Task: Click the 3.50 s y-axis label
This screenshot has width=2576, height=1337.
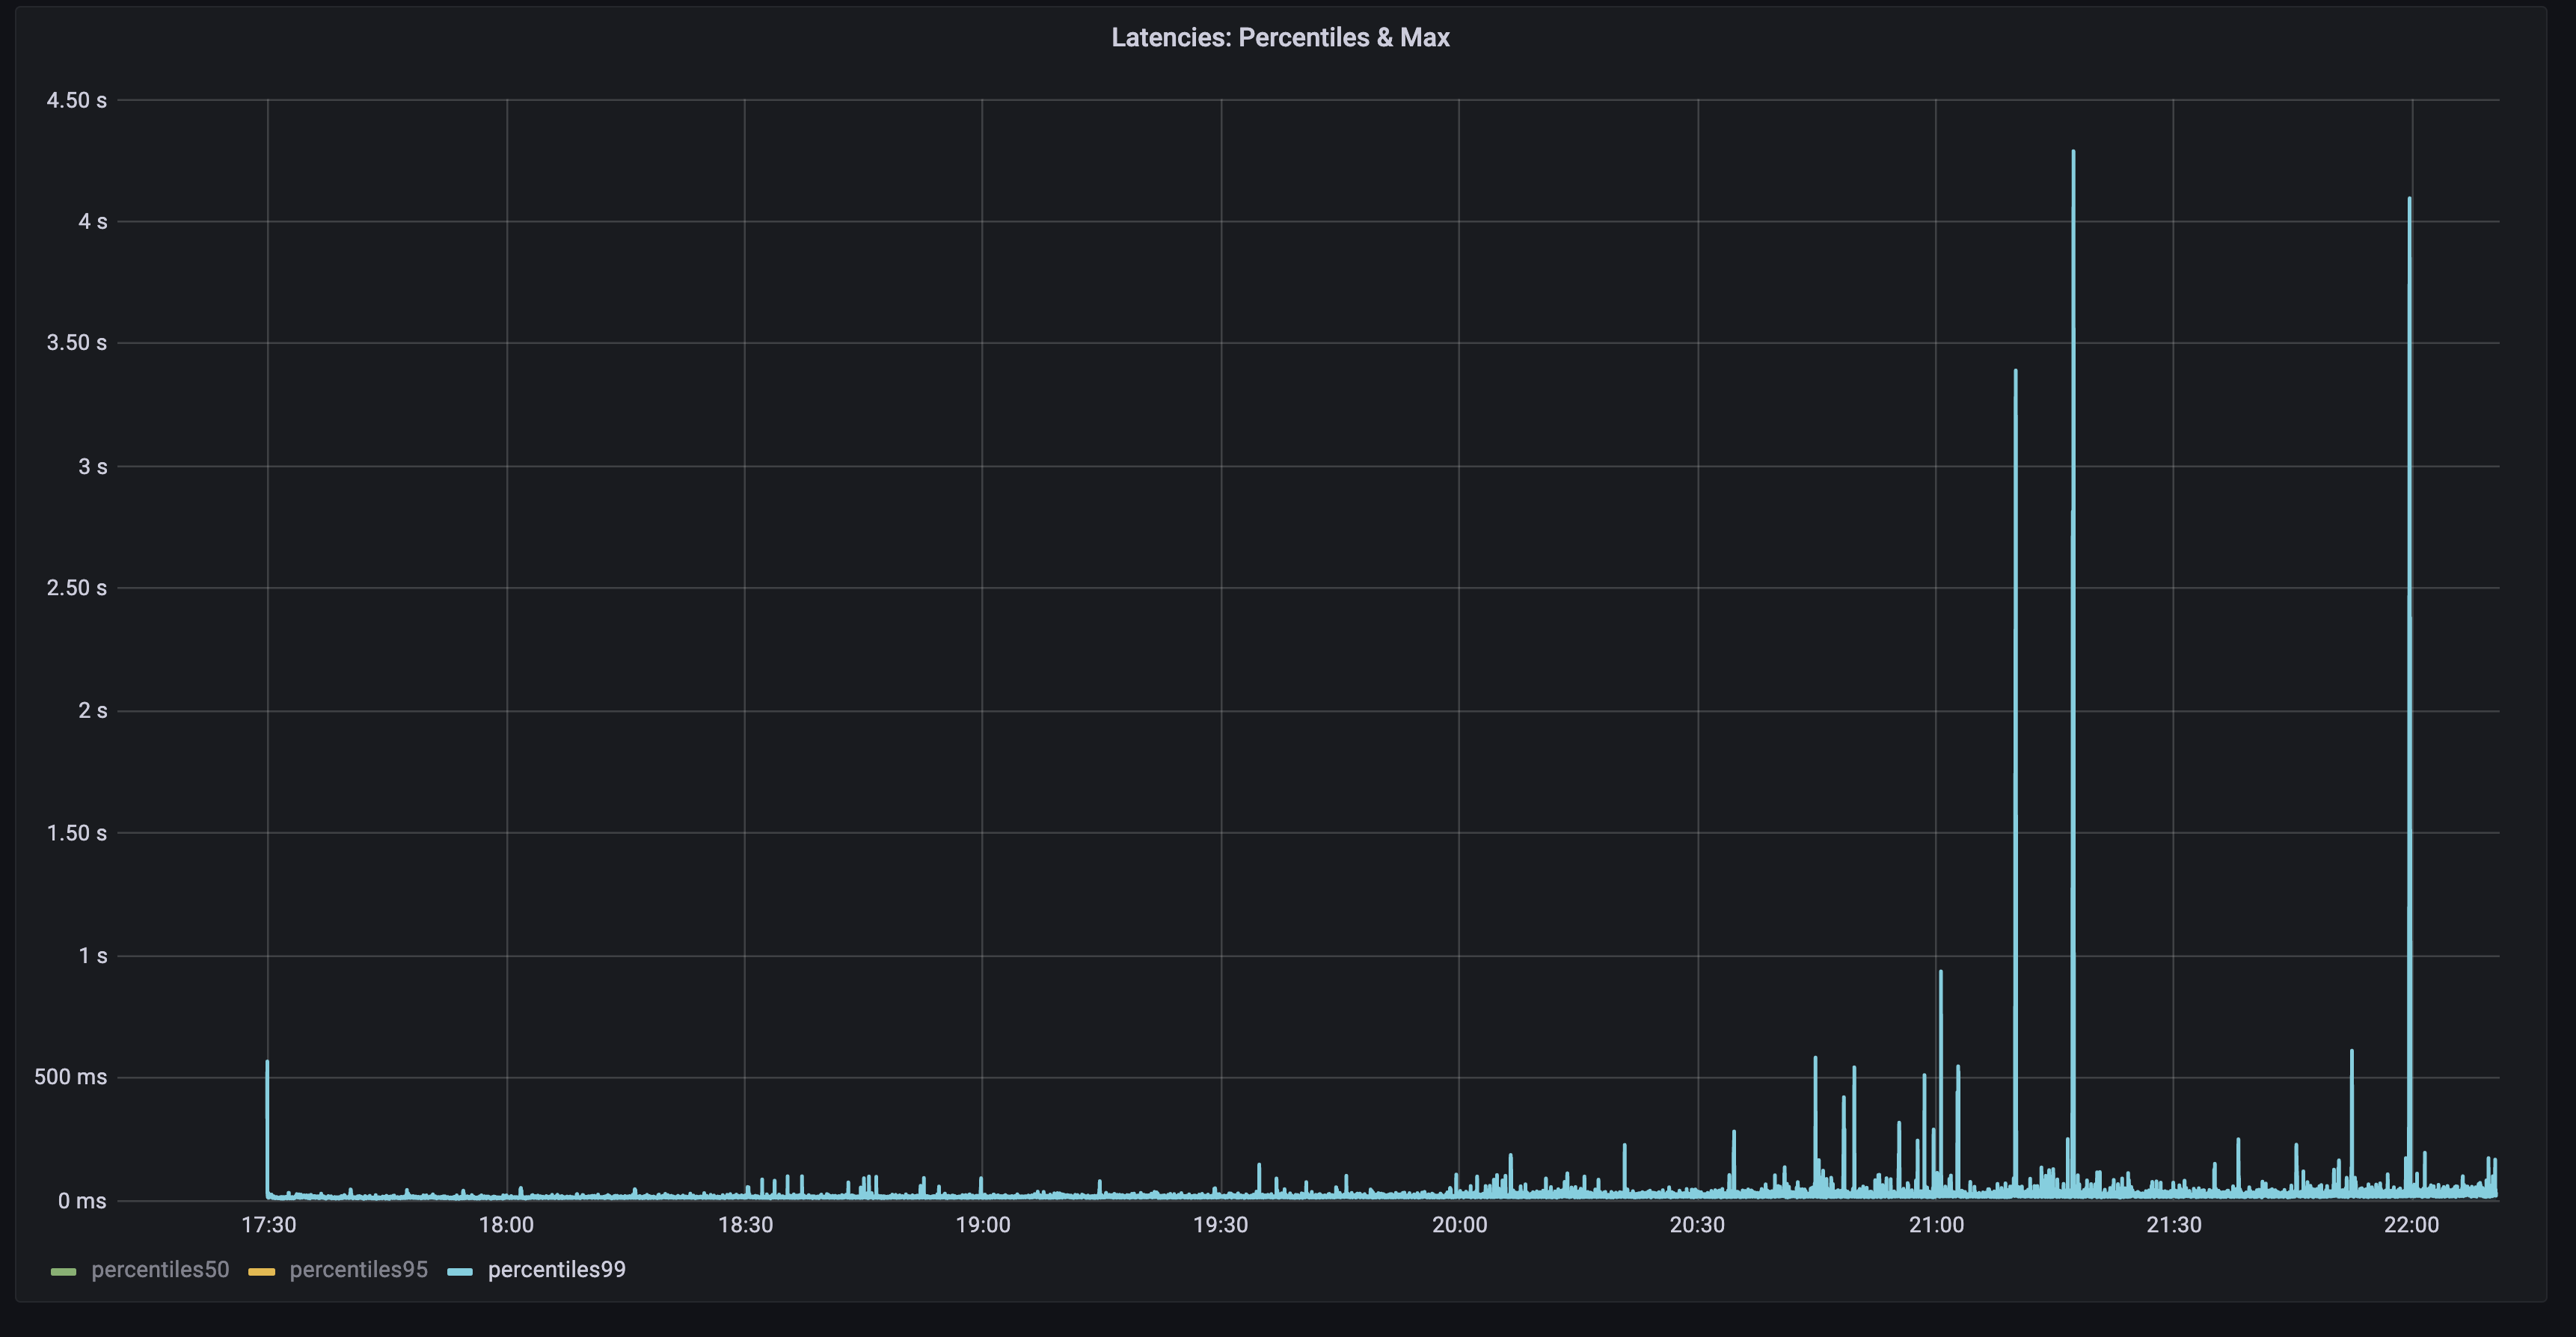Action: click(x=76, y=343)
